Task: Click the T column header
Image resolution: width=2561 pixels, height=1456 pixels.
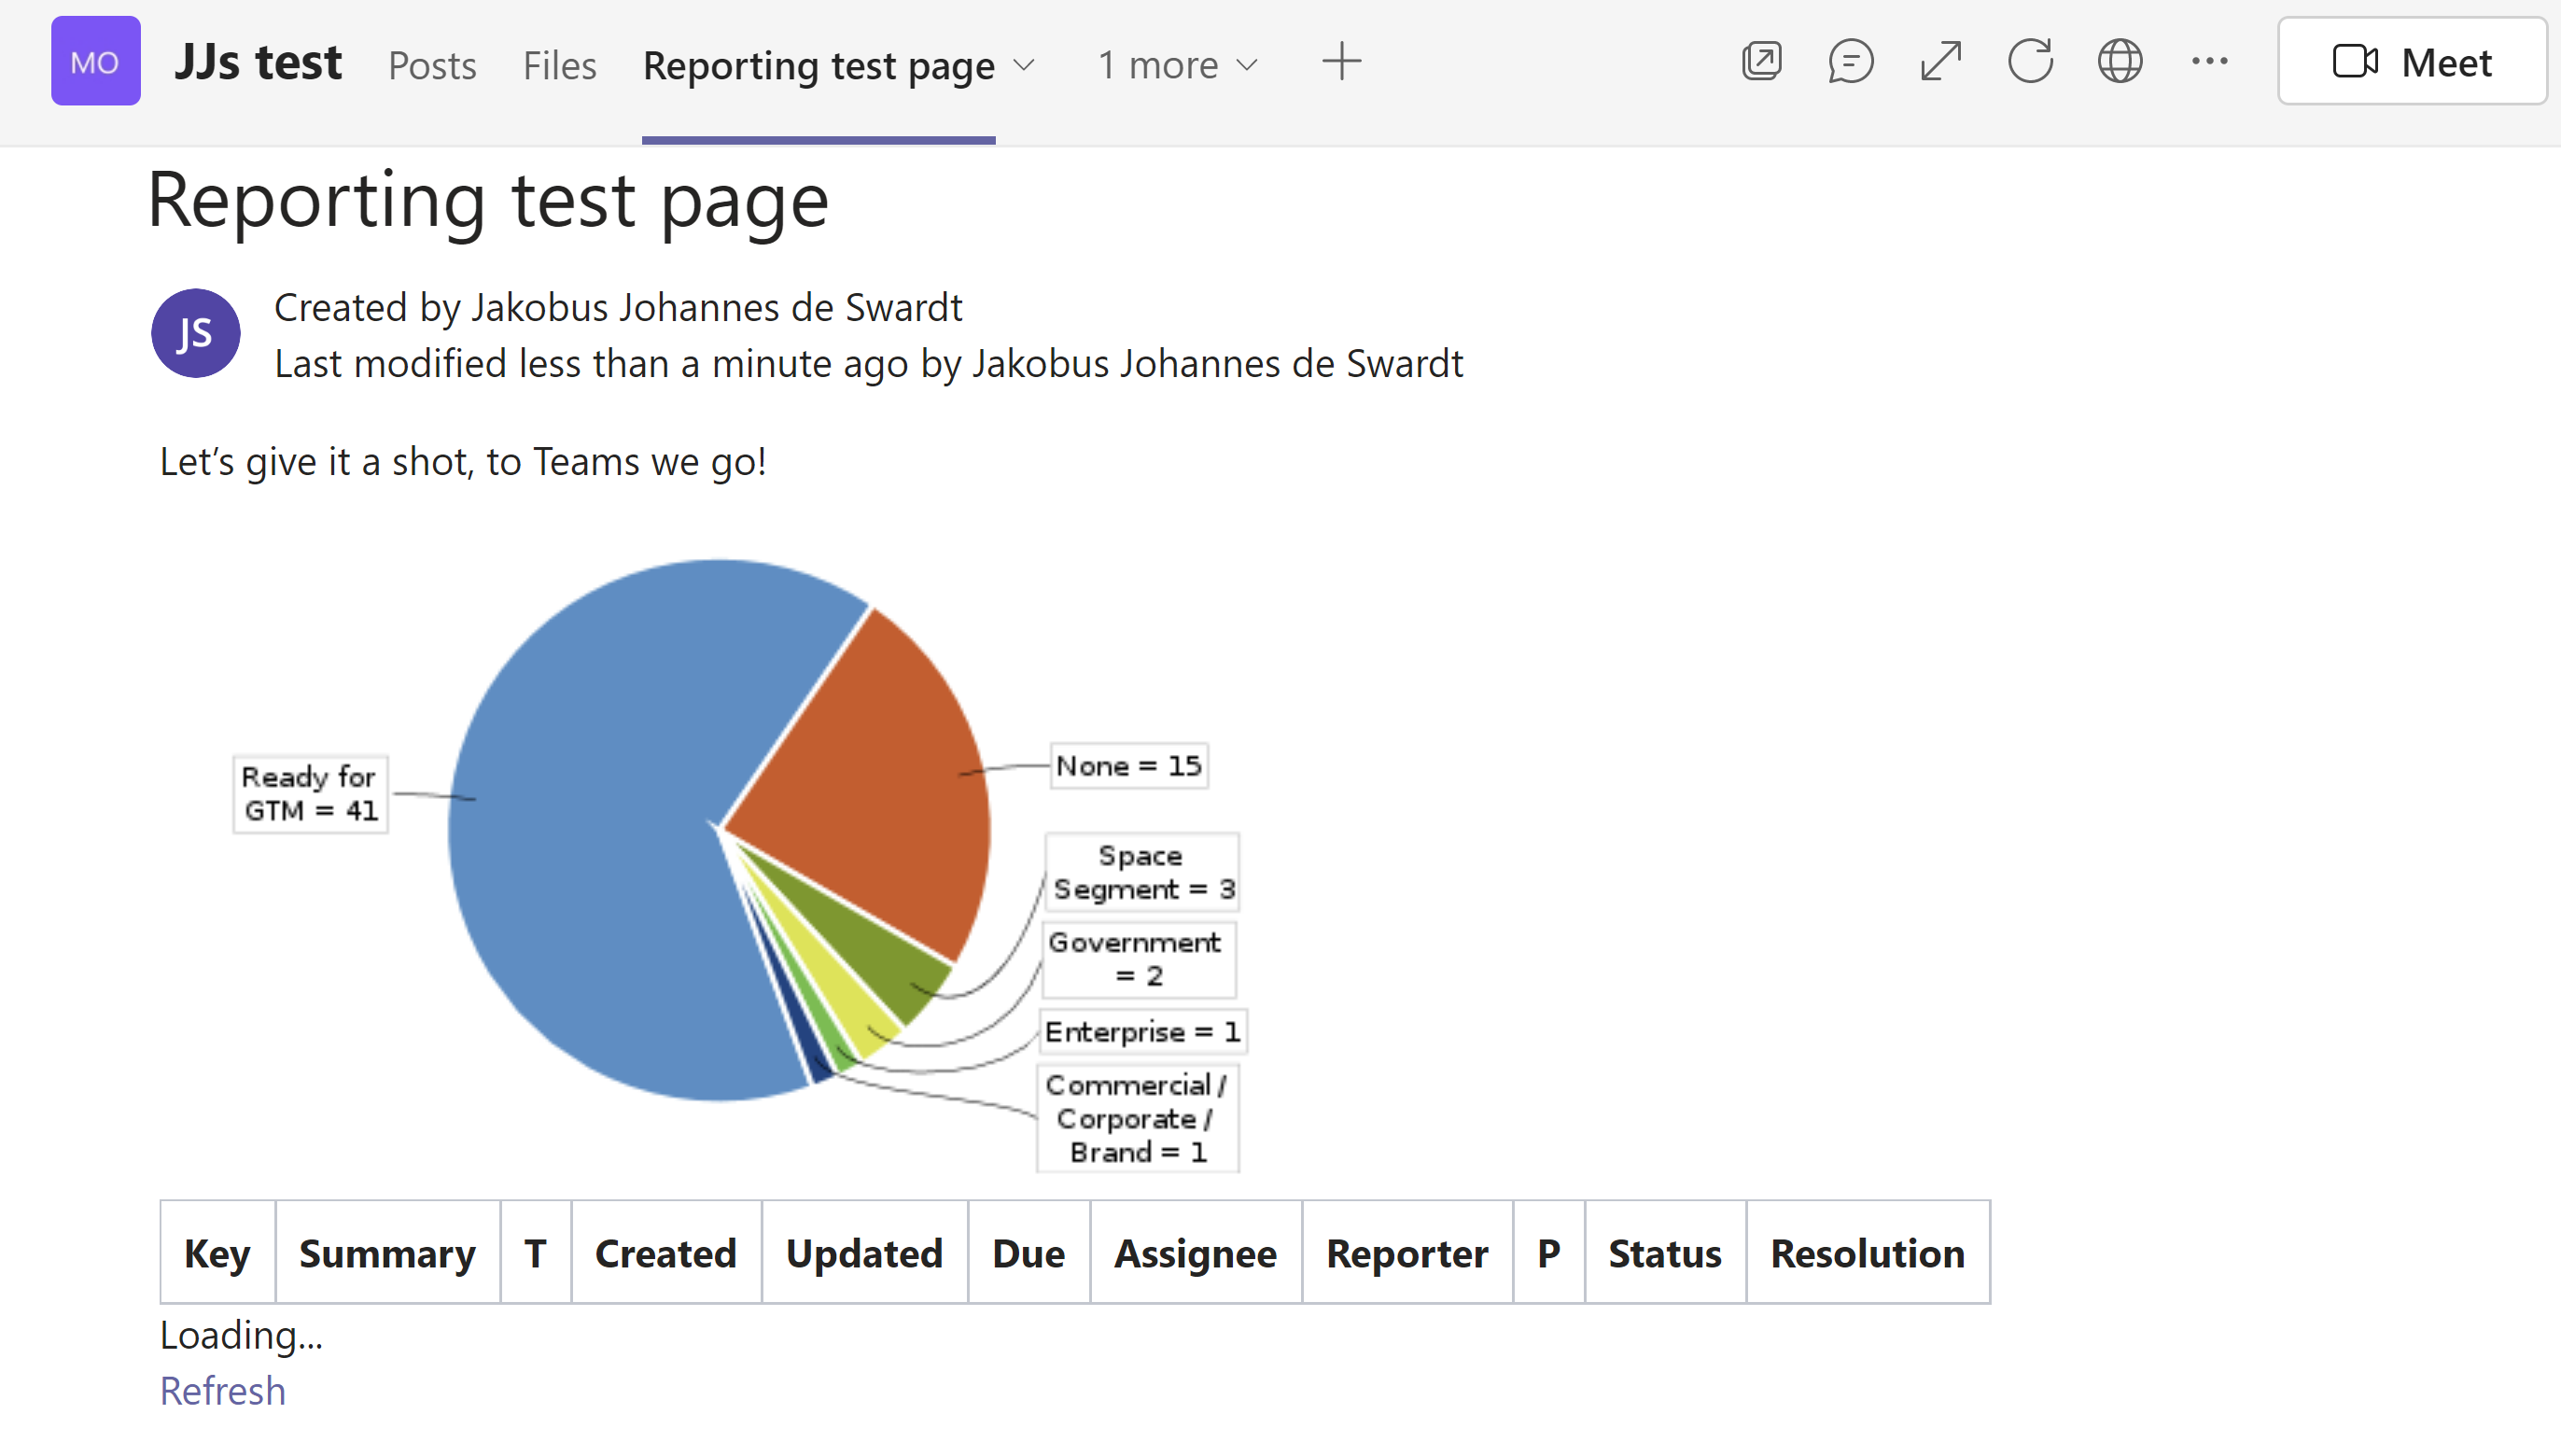Action: [536, 1253]
